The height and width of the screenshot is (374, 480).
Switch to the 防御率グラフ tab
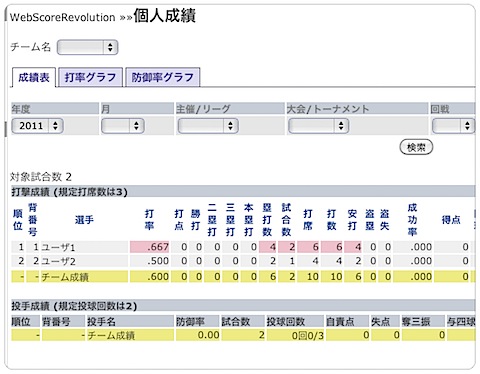coord(163,77)
